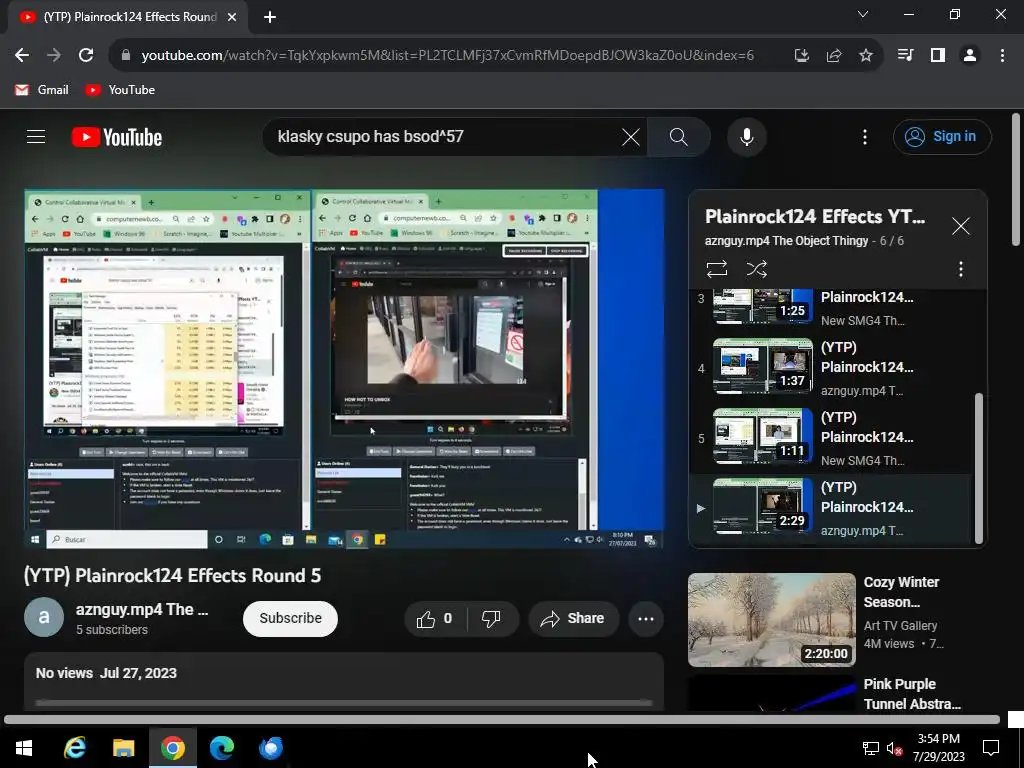Open the Pink Purple Tunnel Abstra... video title
Screen dimensions: 1024x768
pos(912,694)
